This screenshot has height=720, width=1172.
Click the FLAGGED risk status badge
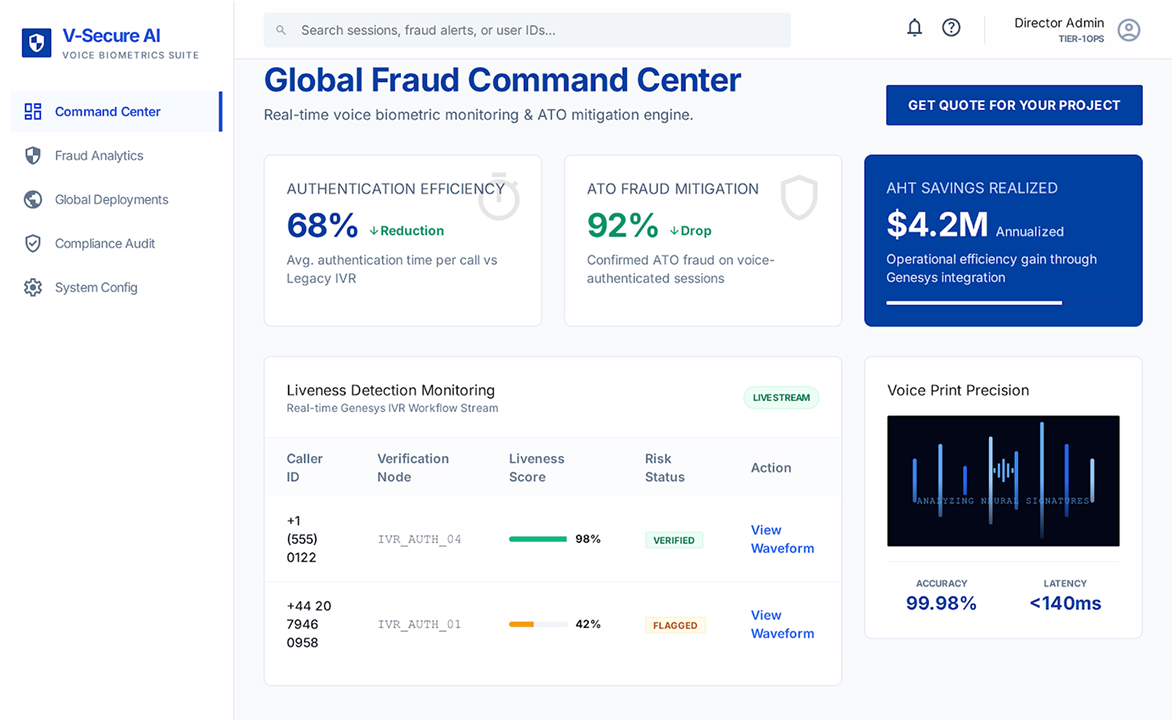pyautogui.click(x=675, y=626)
